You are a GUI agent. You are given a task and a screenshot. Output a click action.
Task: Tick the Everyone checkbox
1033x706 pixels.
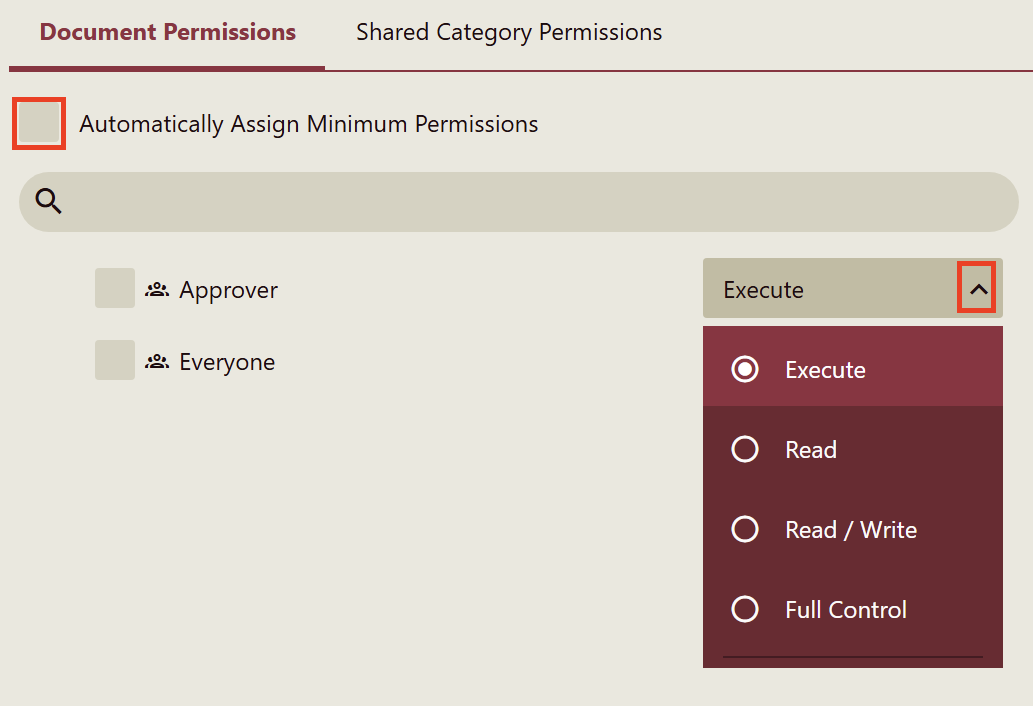(115, 361)
